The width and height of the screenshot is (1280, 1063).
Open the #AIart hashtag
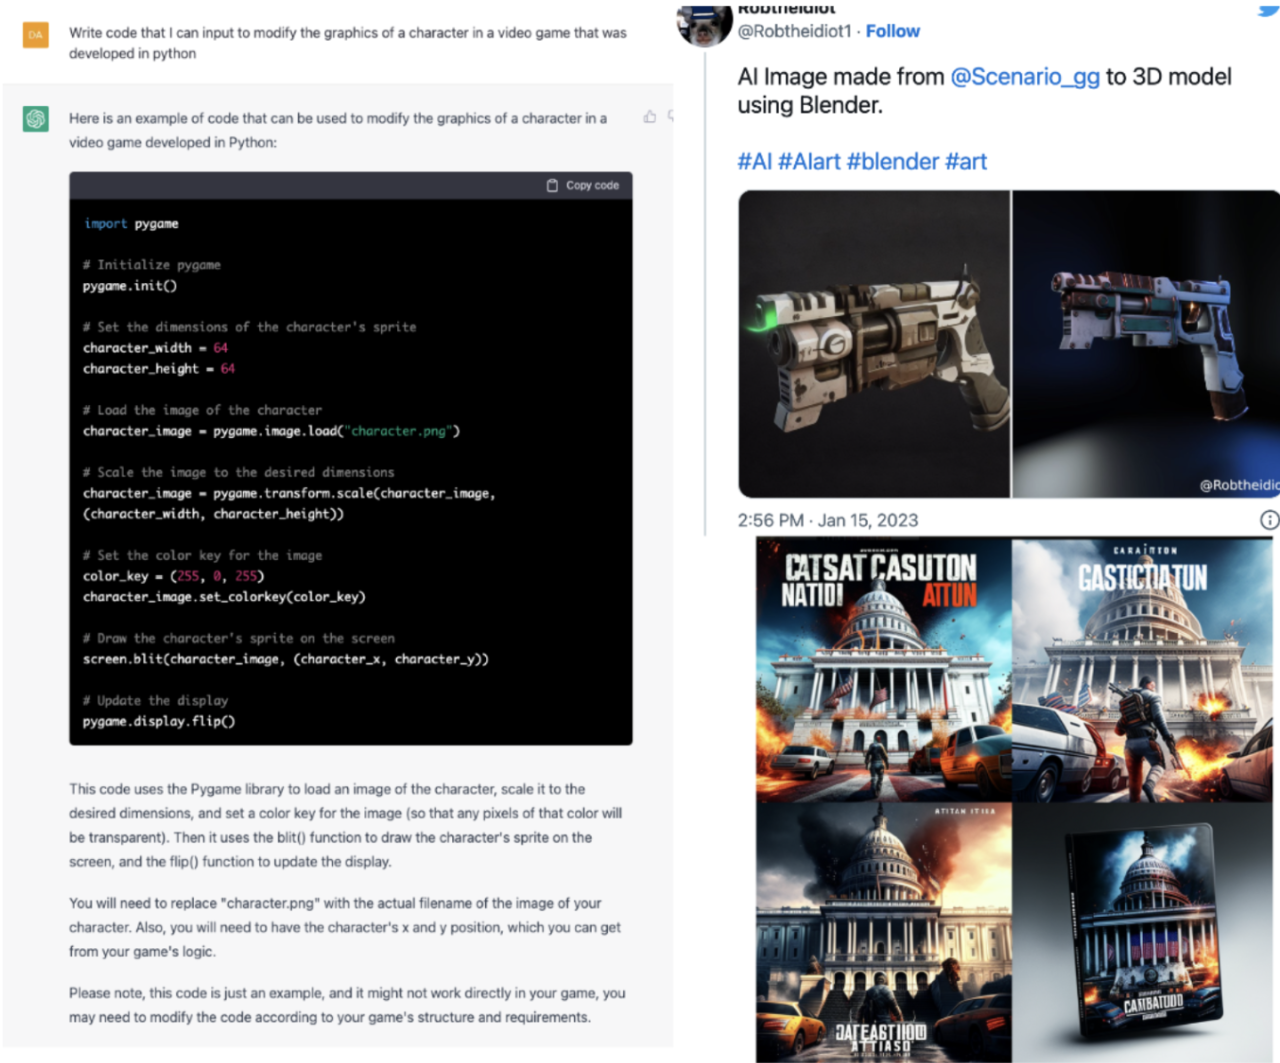809,162
